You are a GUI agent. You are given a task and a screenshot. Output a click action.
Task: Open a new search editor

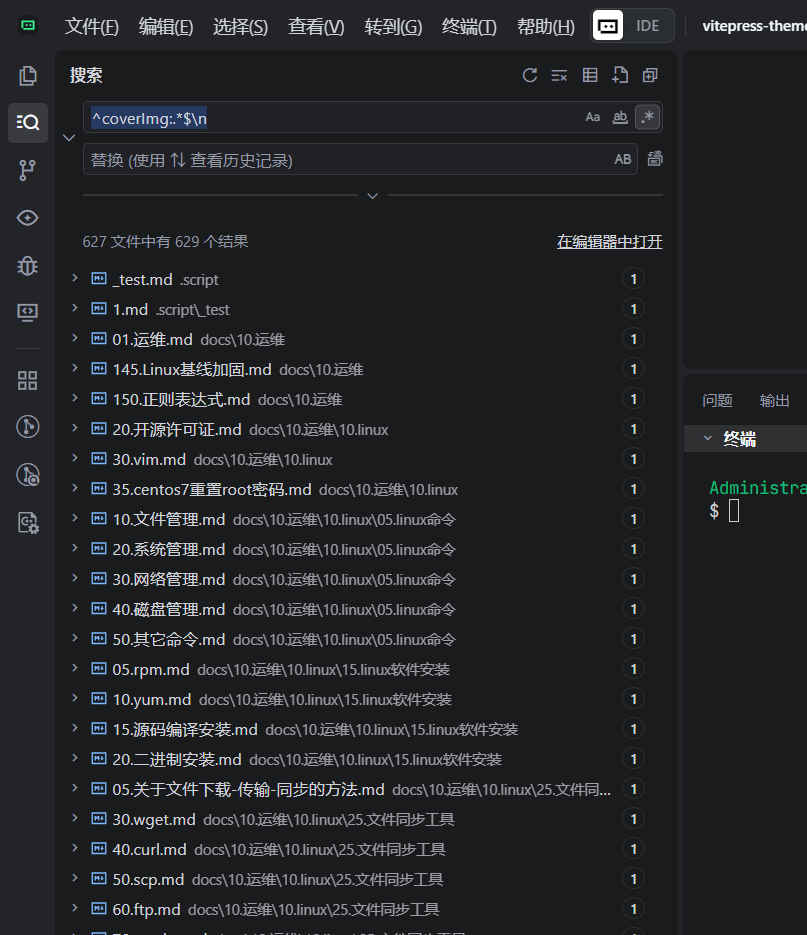(x=620, y=75)
